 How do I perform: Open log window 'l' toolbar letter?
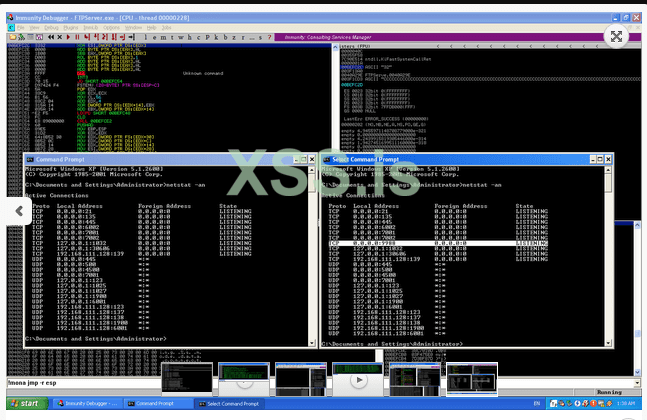[146, 37]
